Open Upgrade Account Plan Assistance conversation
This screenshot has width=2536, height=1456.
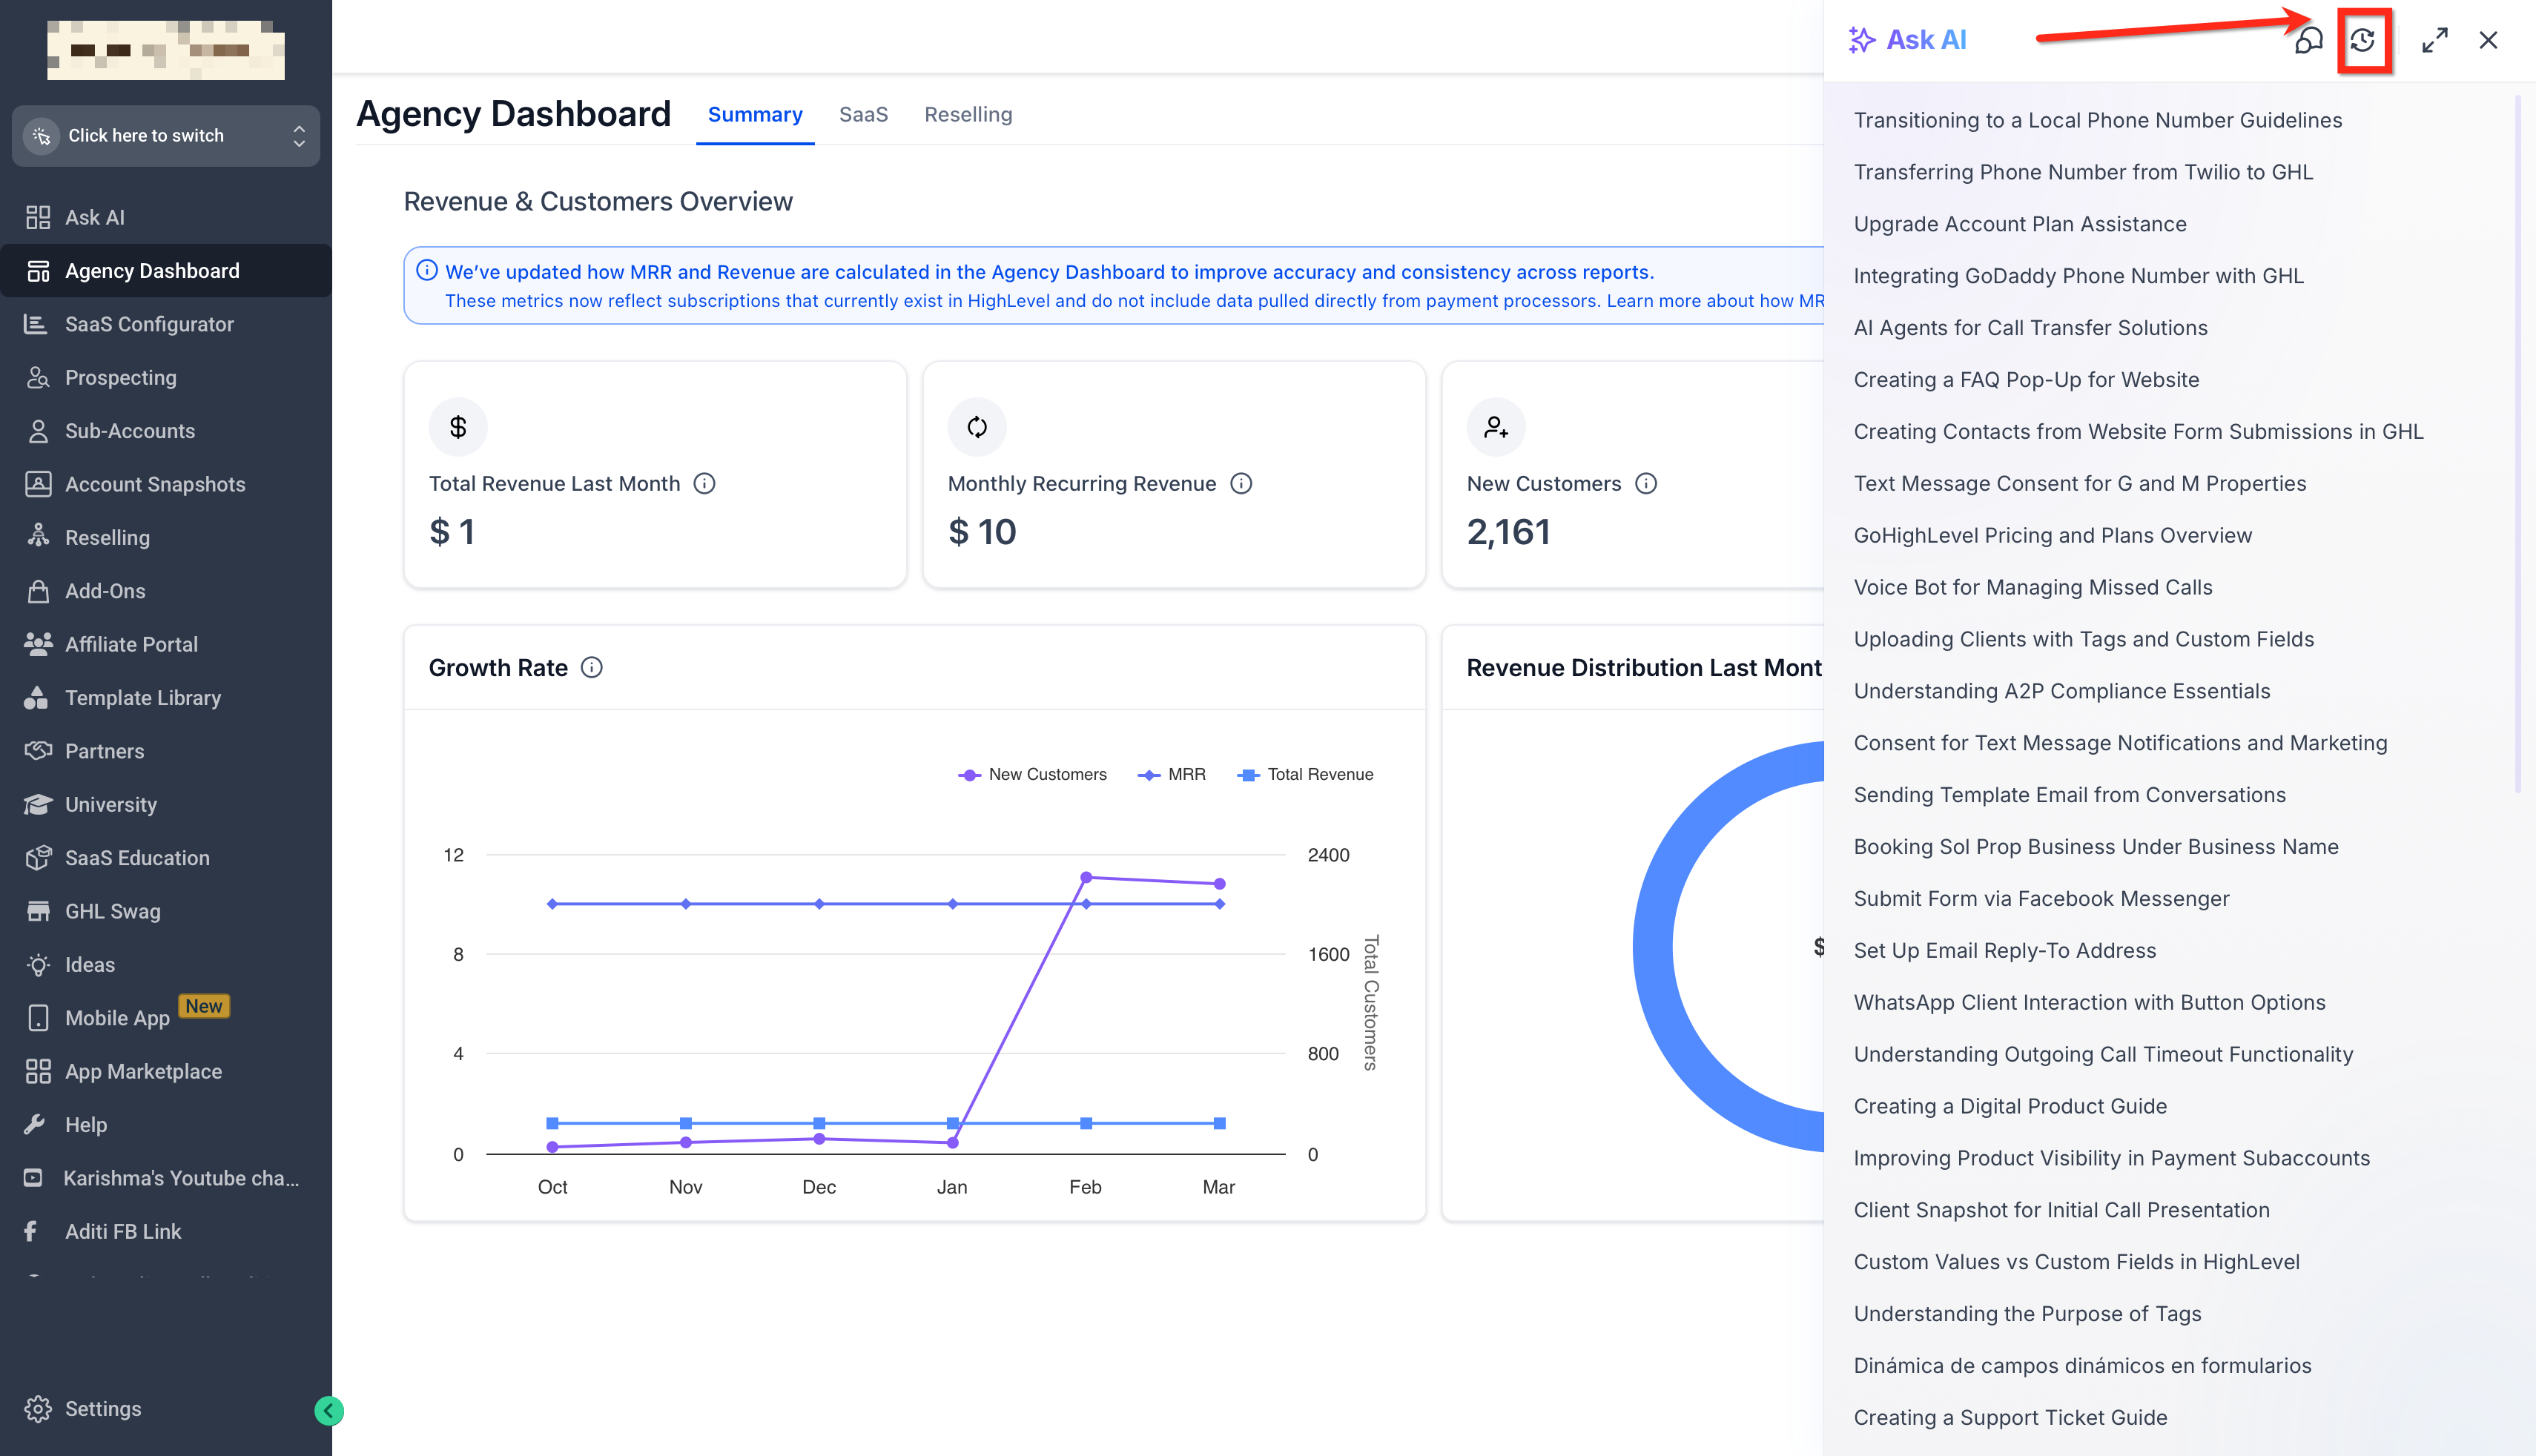tap(2019, 224)
